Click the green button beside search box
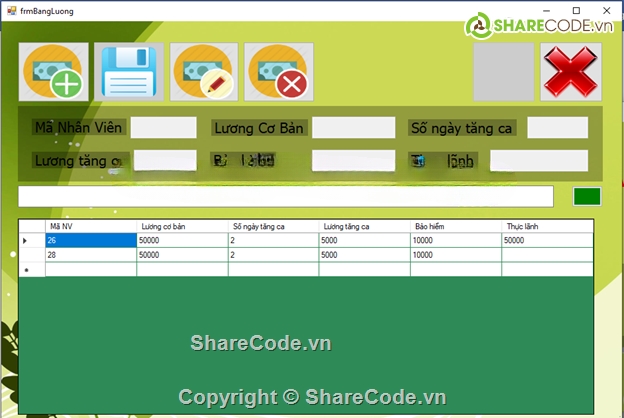 tap(587, 196)
